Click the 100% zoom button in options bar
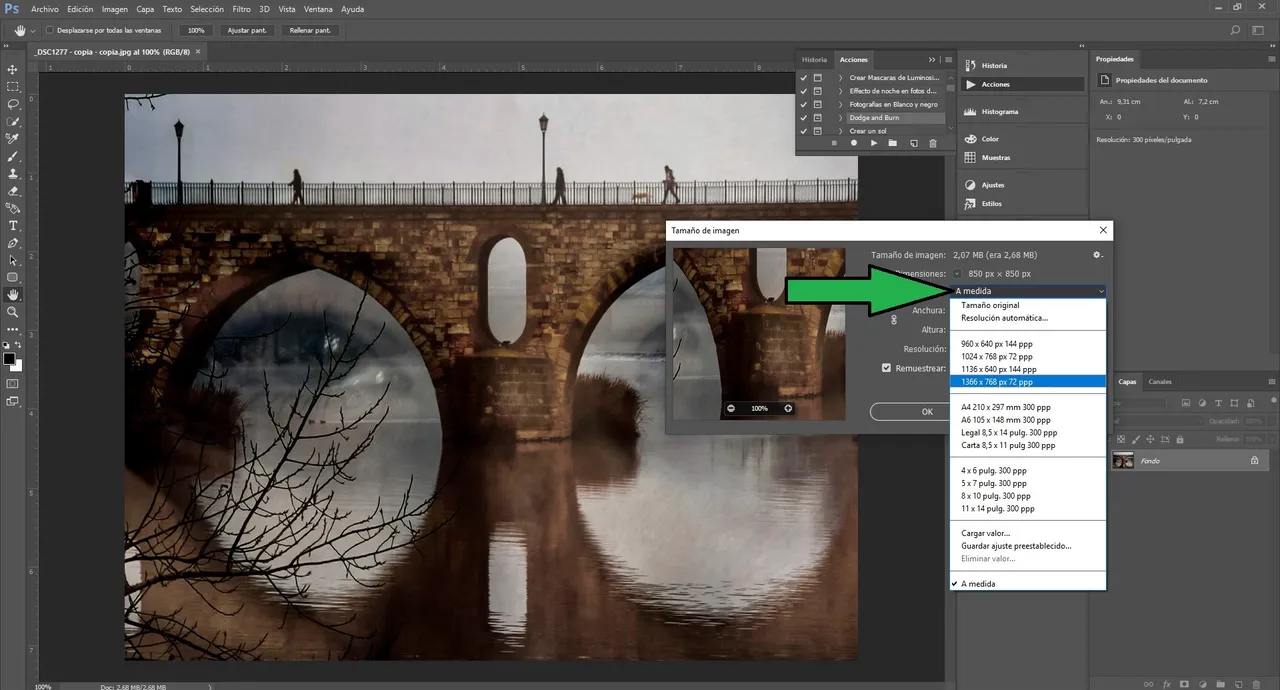 coord(196,31)
